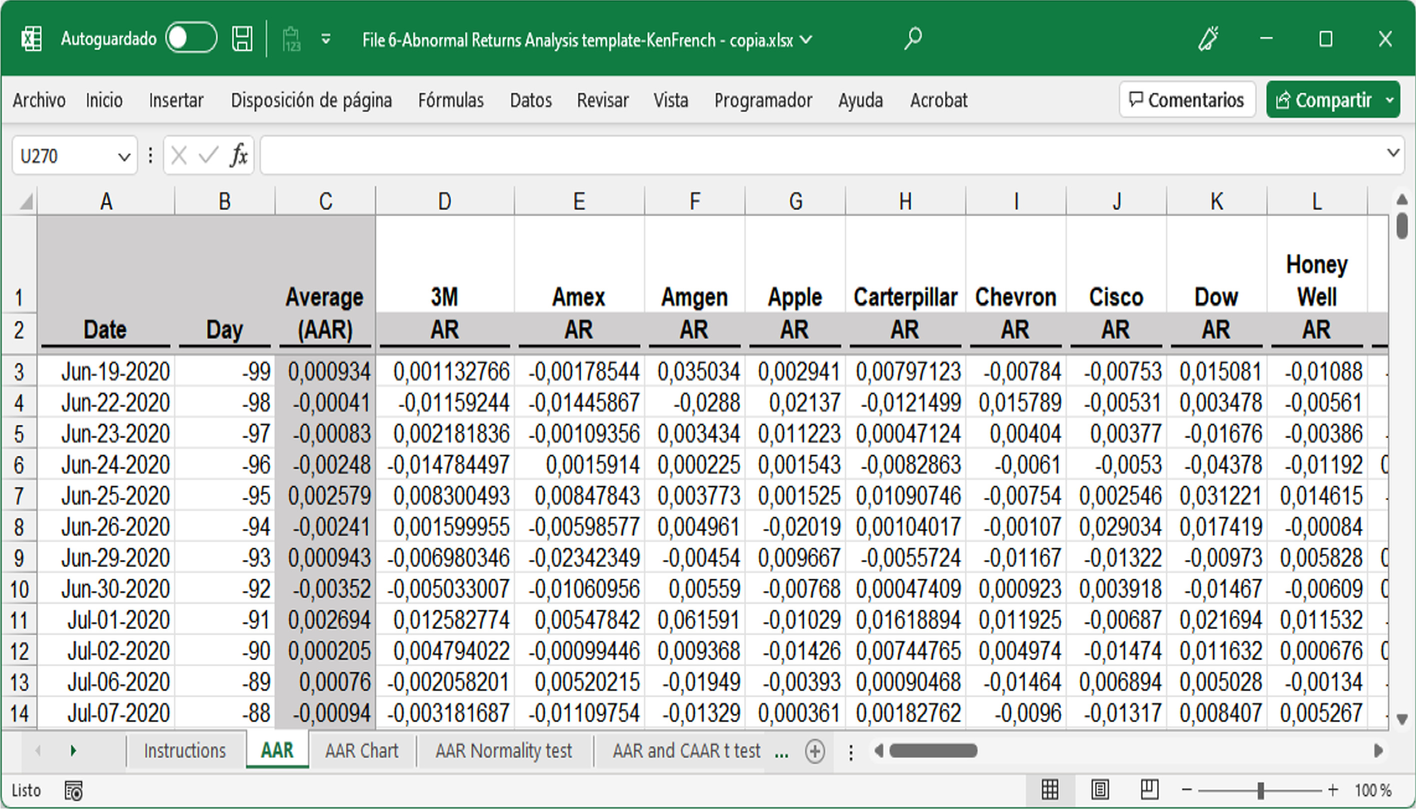Screen dimensions: 1416x809
Task: Click the horizontal scrollbar thumb
Action: pyautogui.click(x=933, y=751)
